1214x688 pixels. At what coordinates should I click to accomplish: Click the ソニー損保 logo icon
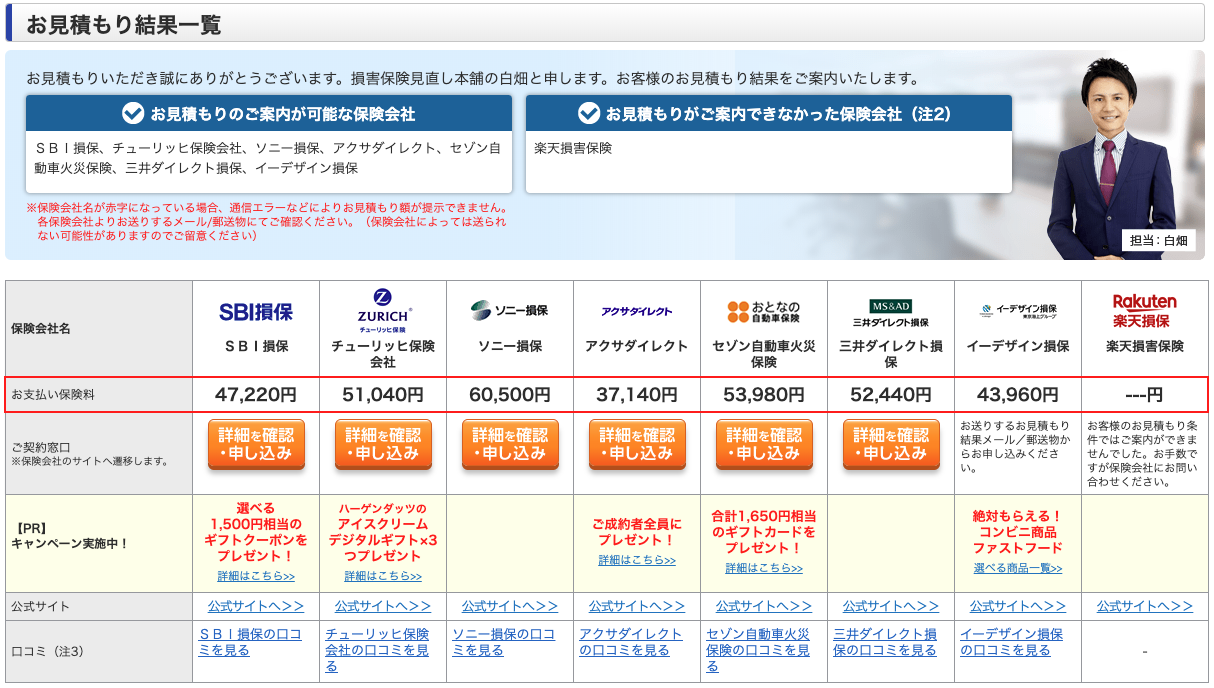click(x=508, y=311)
